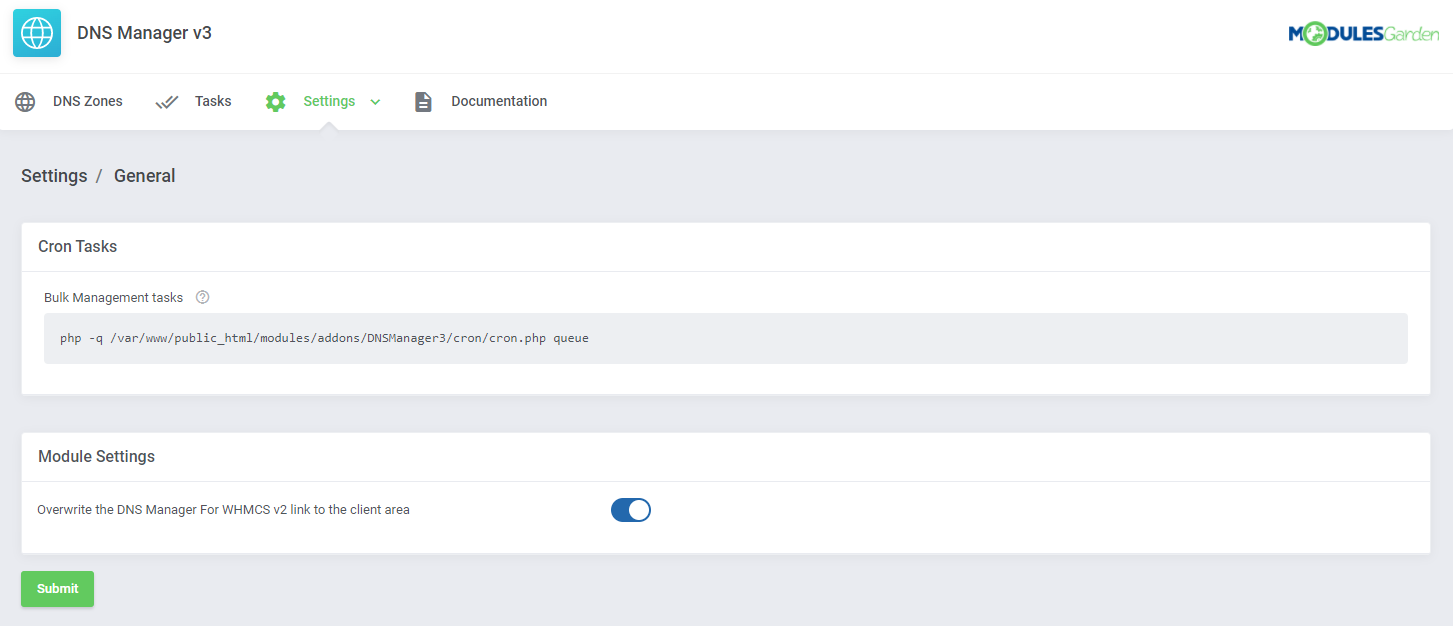Click the Overwrite DNS Manager v2 label text
1453x626 pixels.
click(x=223, y=510)
